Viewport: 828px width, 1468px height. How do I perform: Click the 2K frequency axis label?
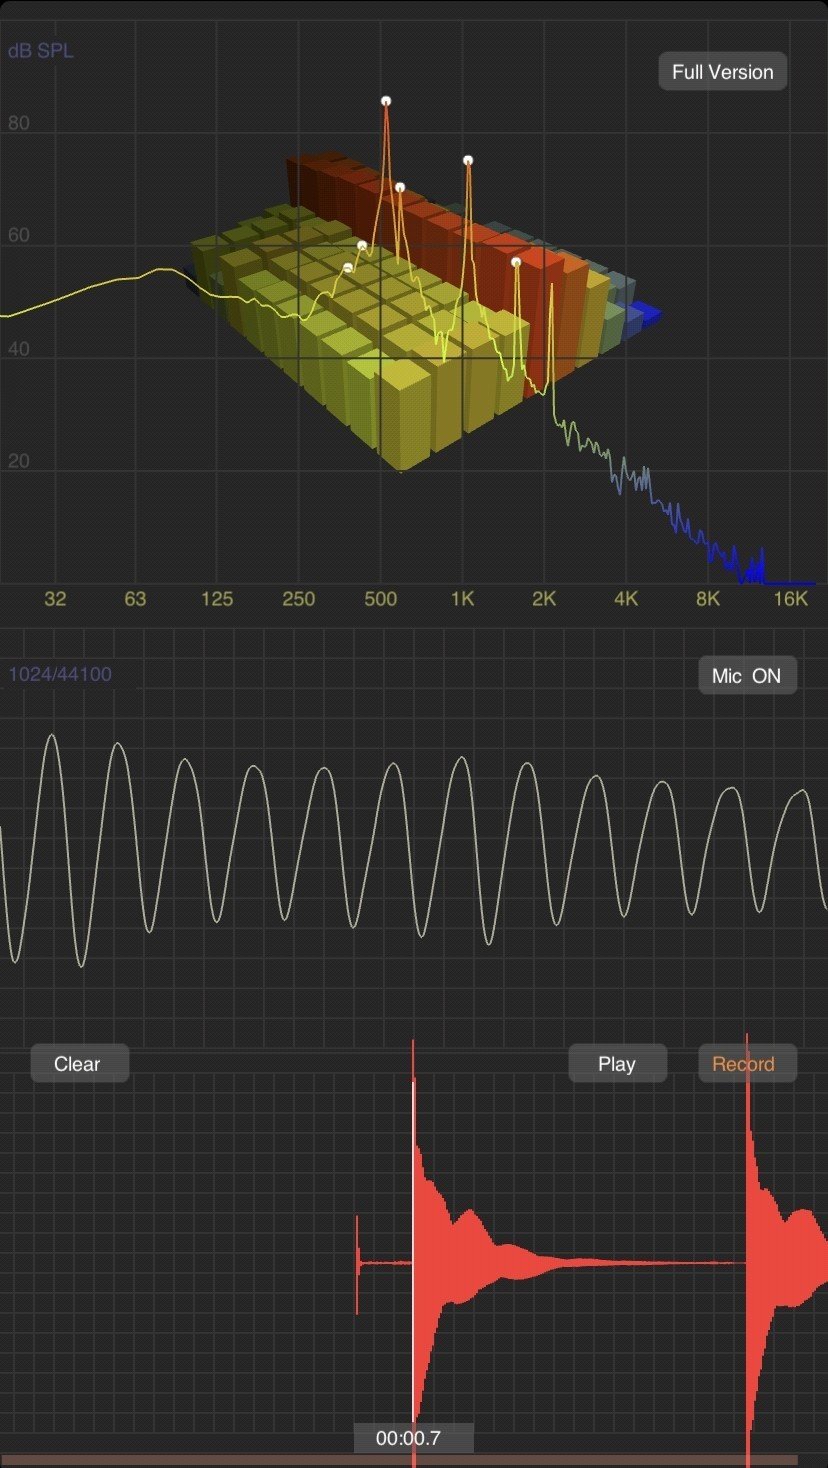pyautogui.click(x=544, y=599)
